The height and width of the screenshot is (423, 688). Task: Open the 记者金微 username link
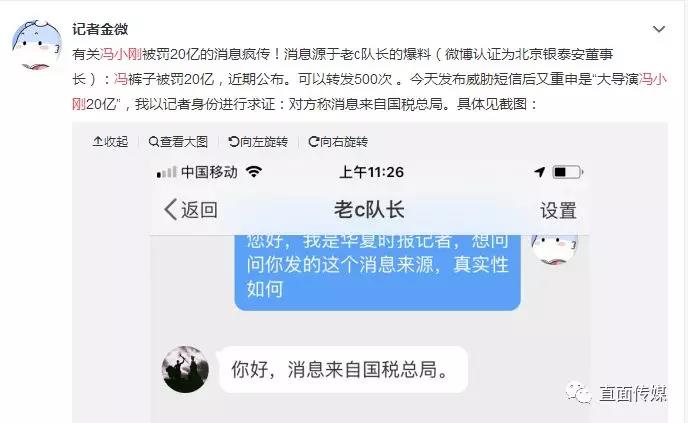(x=100, y=29)
